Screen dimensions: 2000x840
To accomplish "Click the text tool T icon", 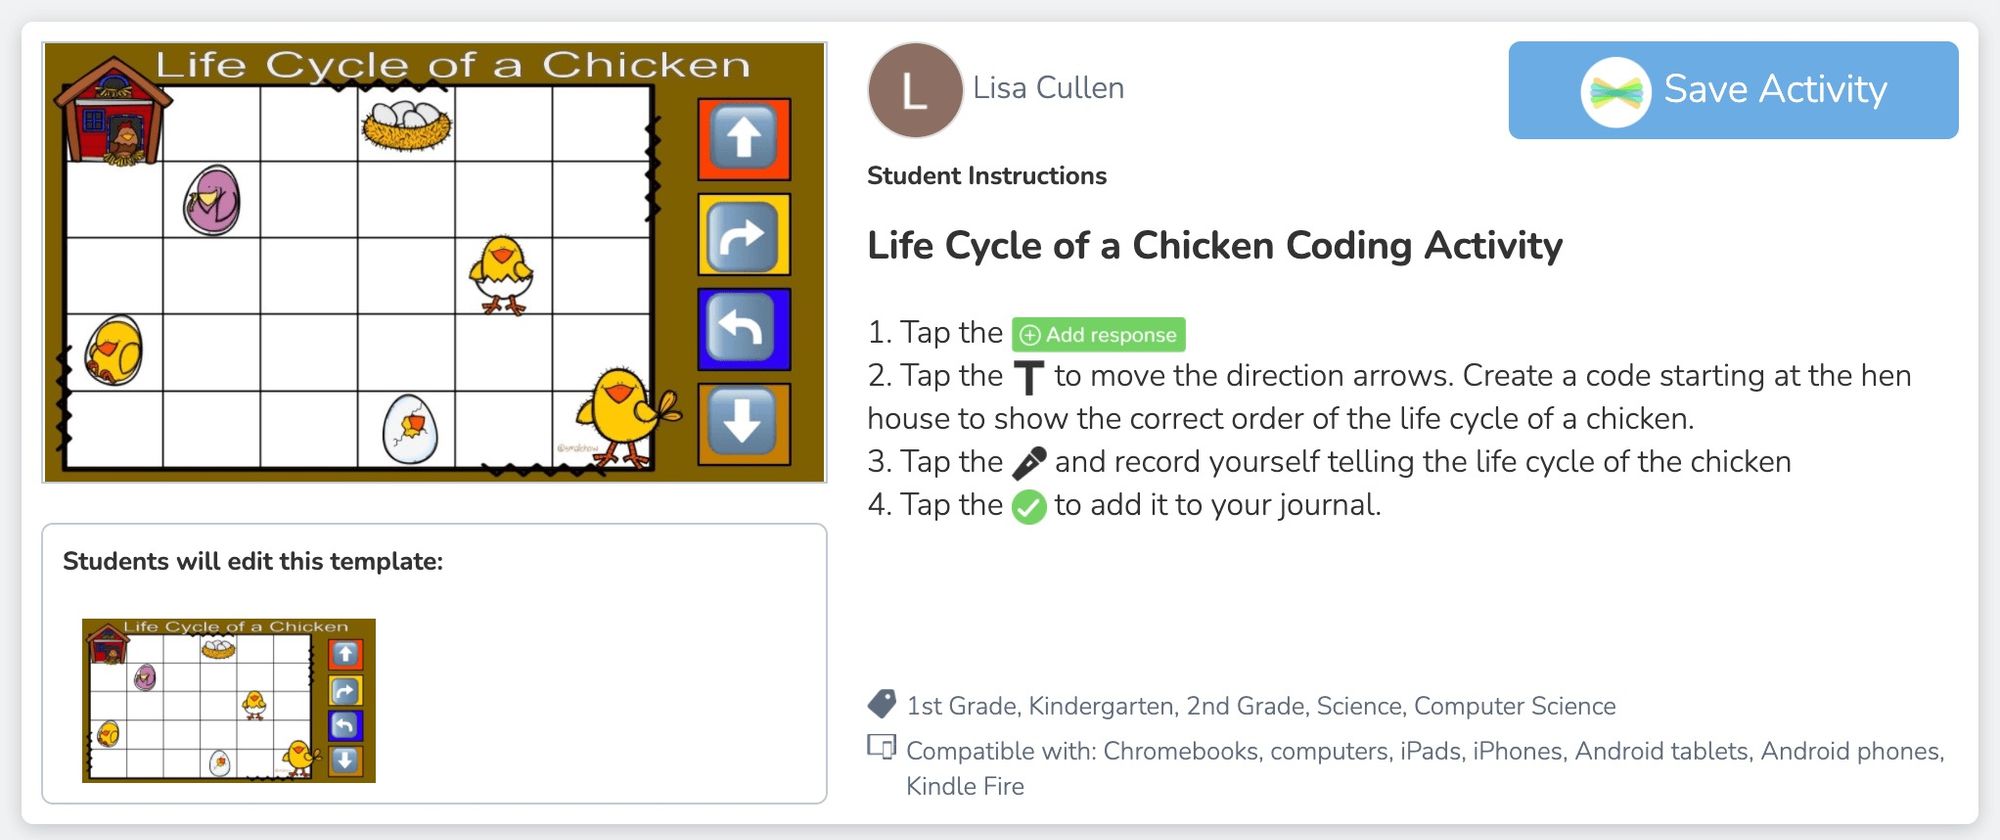I will tap(1029, 378).
